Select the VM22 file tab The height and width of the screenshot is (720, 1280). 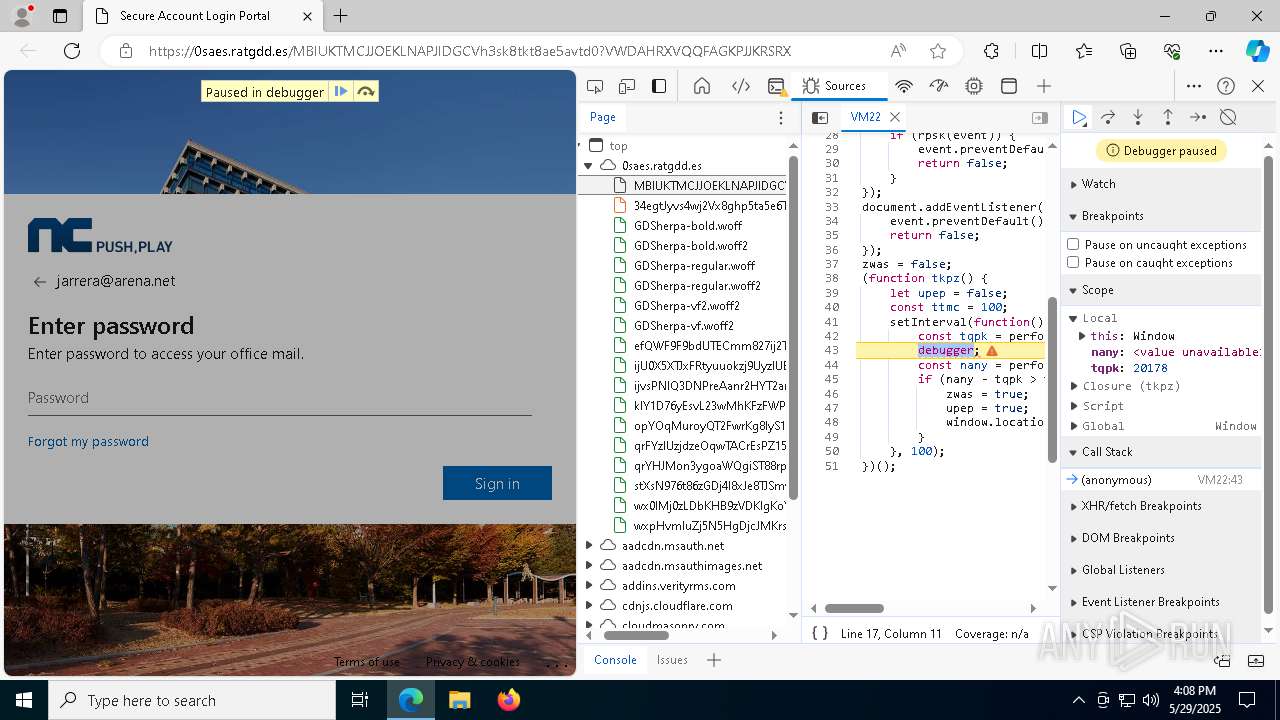click(865, 118)
